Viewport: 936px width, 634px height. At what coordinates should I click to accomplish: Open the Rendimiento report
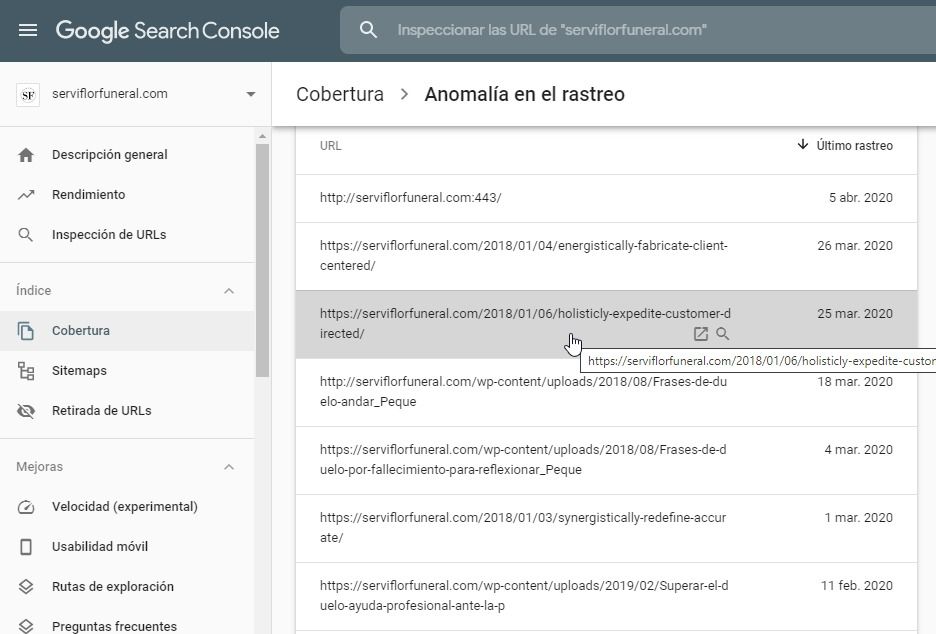click(x=88, y=195)
